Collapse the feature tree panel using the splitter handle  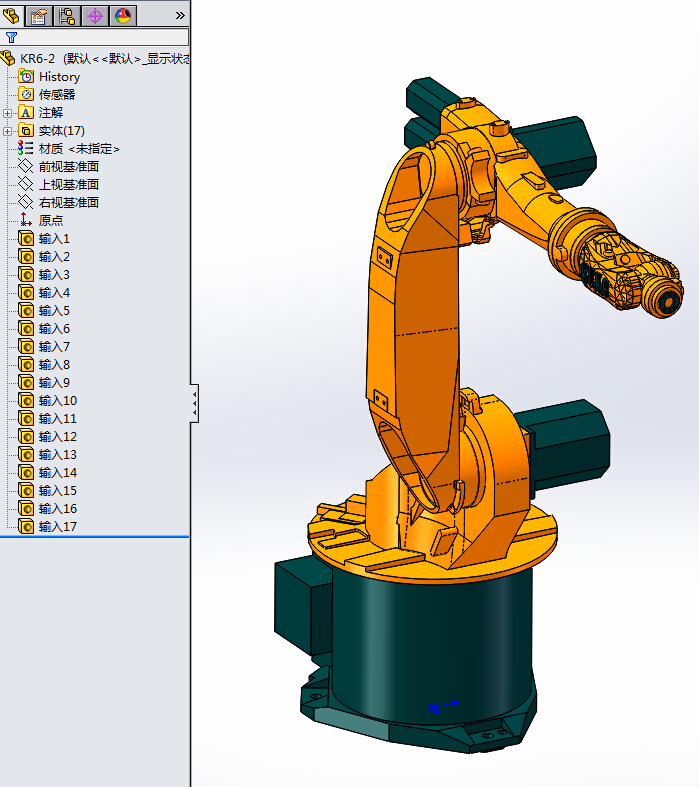(194, 404)
